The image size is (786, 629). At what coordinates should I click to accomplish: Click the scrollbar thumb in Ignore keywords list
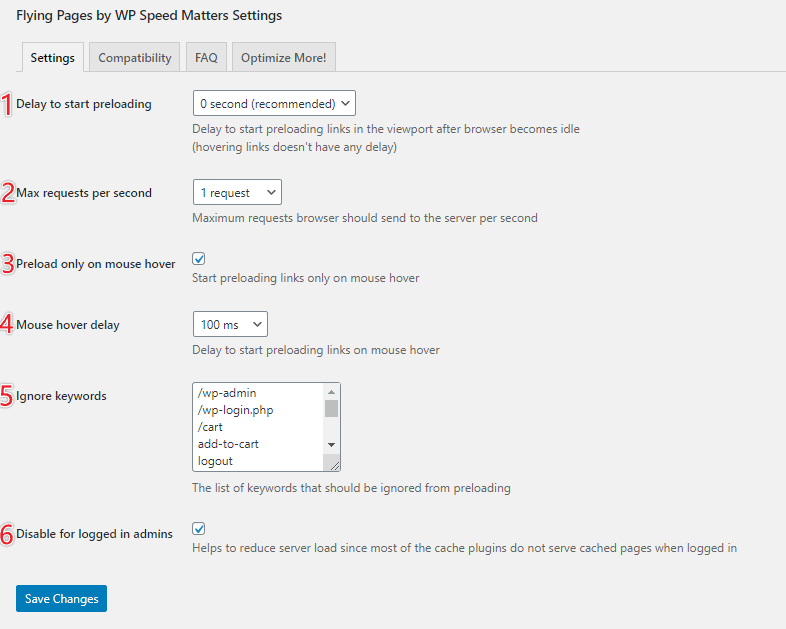332,408
